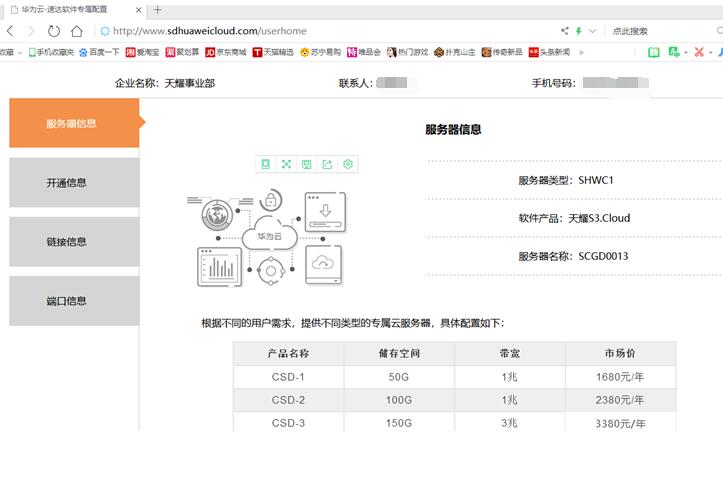The width and height of the screenshot is (723, 490).
Task: Click the CSD-3 product cell
Action: coord(288,423)
